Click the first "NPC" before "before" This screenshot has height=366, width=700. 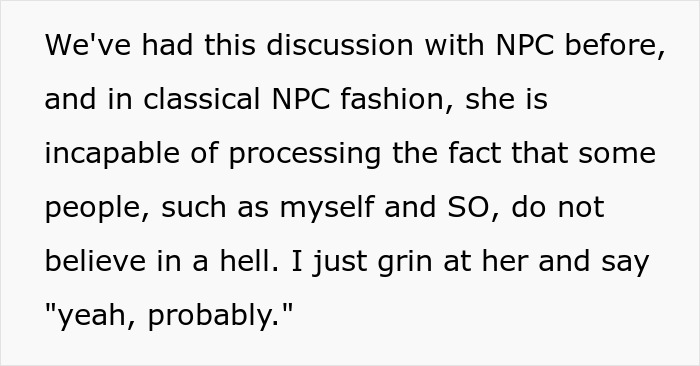[525, 45]
